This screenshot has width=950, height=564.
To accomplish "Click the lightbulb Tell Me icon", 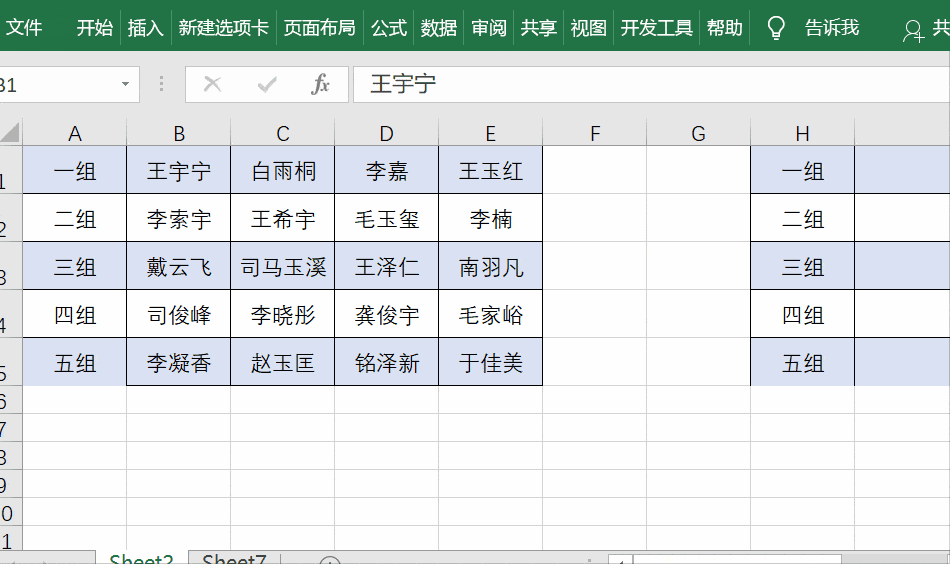I will click(x=776, y=28).
